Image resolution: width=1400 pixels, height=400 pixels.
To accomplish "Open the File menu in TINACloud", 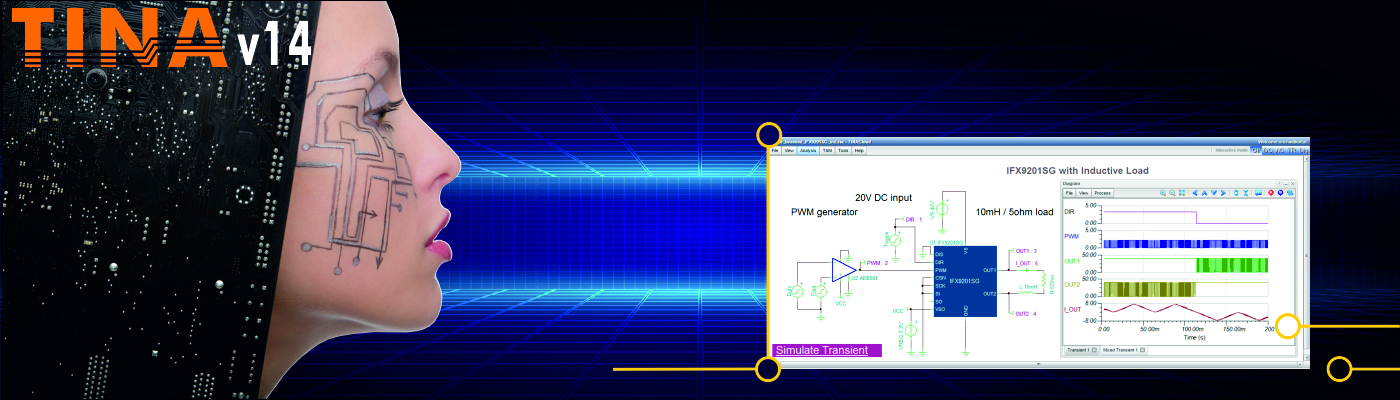I will (x=775, y=151).
